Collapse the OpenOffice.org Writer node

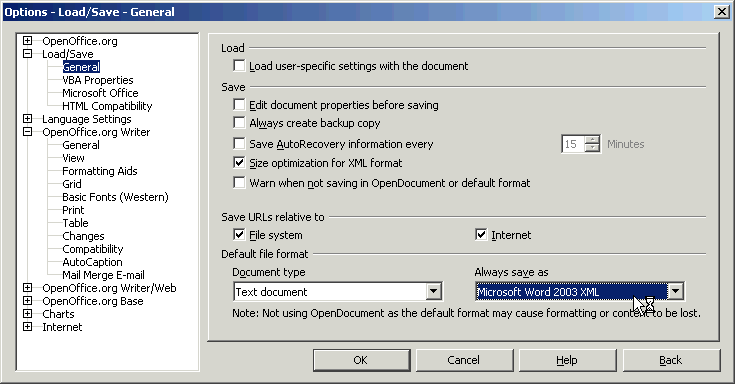28,132
